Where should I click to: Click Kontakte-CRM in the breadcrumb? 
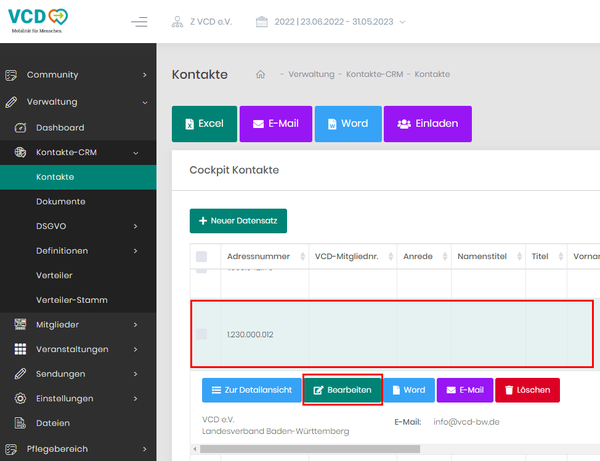coord(375,74)
